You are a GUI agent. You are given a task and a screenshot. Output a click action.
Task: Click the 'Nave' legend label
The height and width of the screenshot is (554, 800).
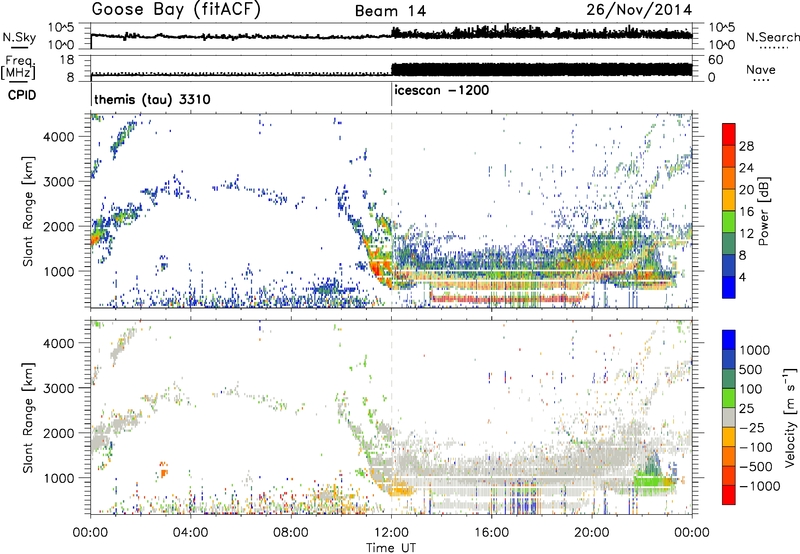click(x=761, y=69)
